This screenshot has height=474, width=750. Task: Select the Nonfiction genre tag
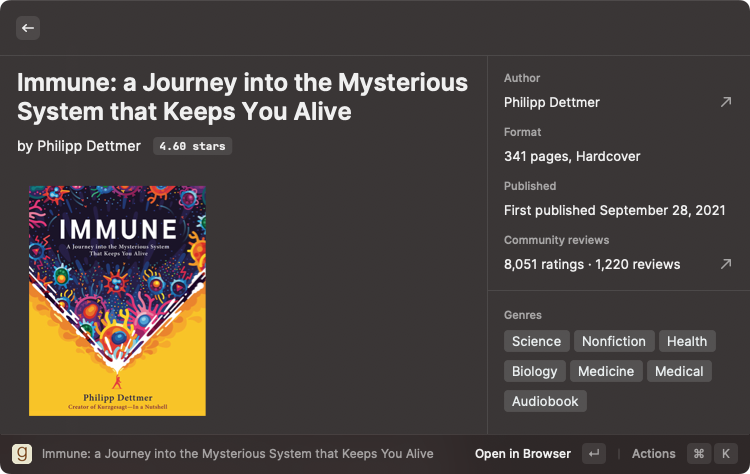click(x=614, y=341)
